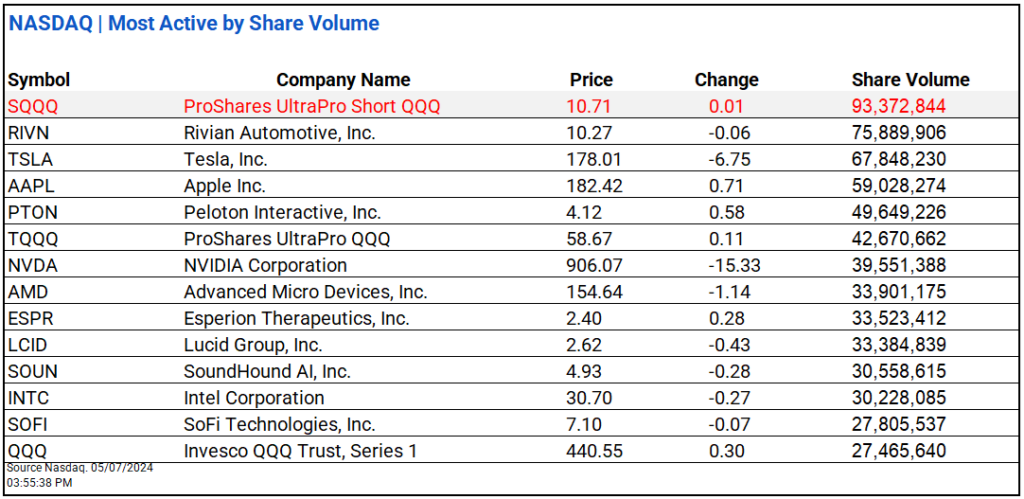This screenshot has height=499, width=1024.
Task: Click the SQQQ ticker symbol
Action: tap(30, 106)
